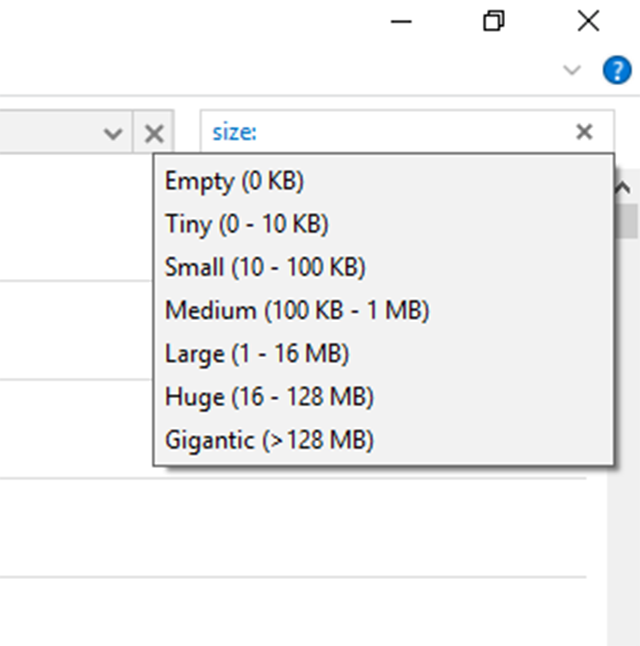Select Medium (100 KB - 1 MB)
This screenshot has width=640, height=646.
(x=297, y=311)
